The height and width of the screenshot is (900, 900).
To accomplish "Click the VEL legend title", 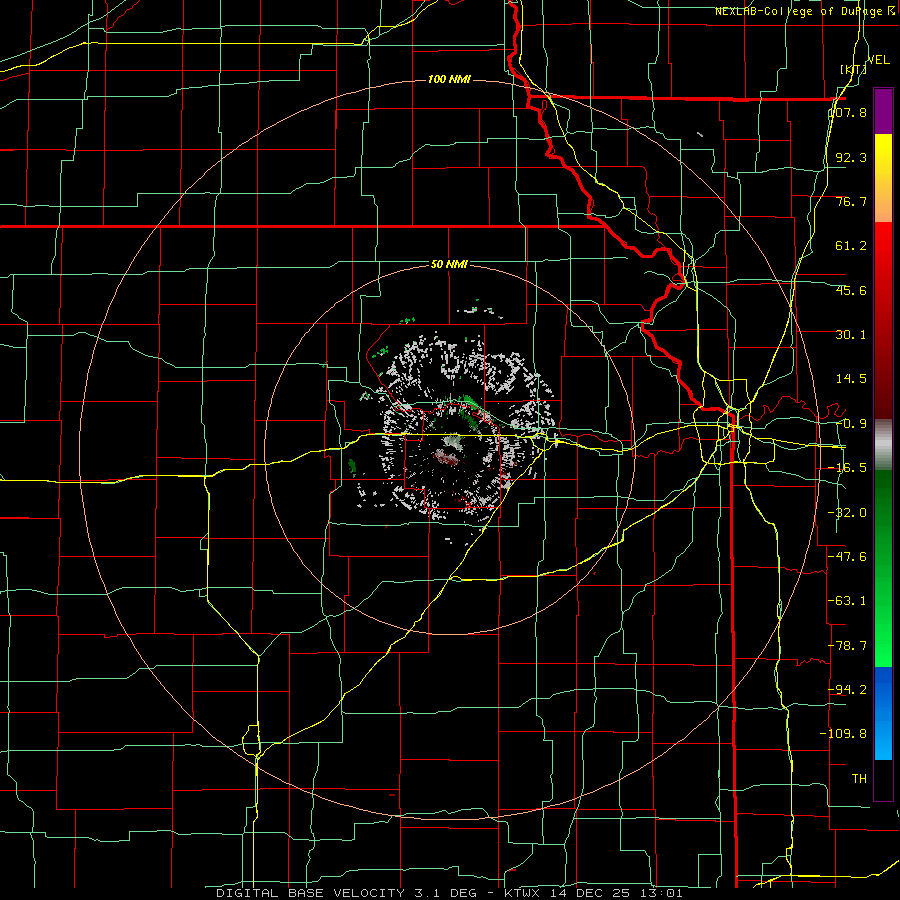I will pos(879,60).
